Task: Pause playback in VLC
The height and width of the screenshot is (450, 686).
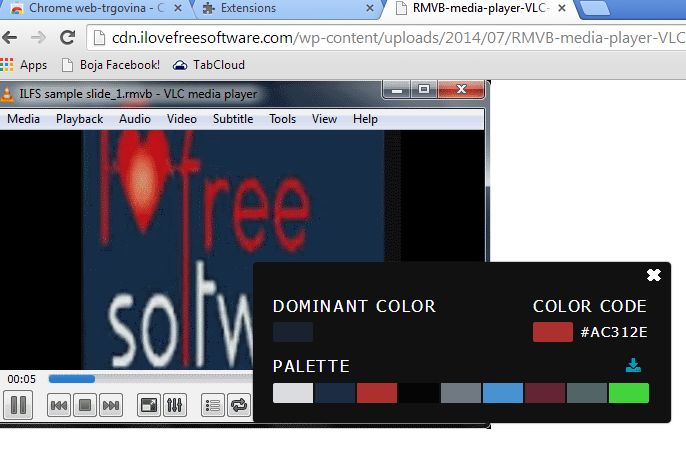Action: point(18,405)
